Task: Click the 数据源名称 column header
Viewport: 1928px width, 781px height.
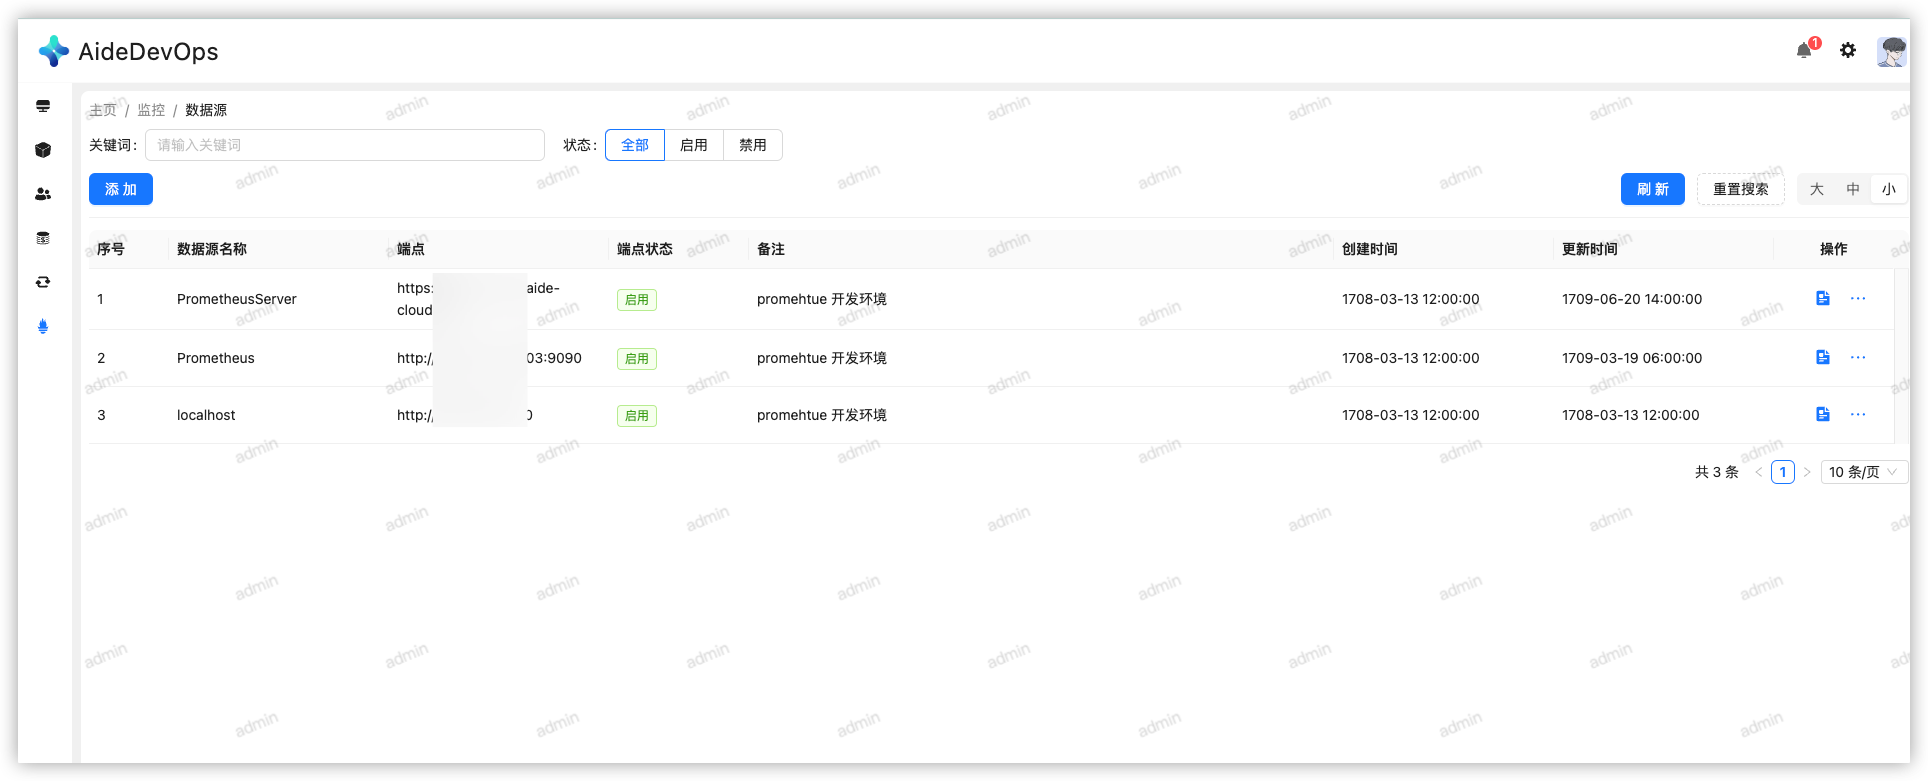Action: [212, 249]
